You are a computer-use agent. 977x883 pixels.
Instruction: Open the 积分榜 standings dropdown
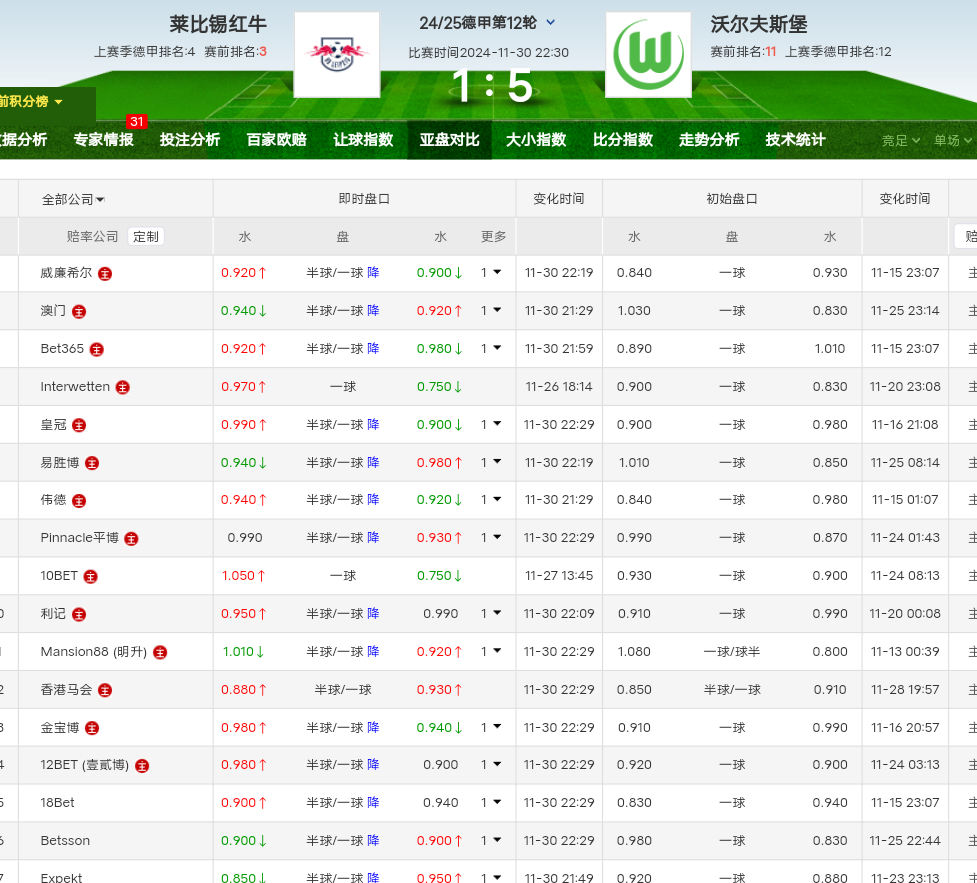tap(33, 101)
